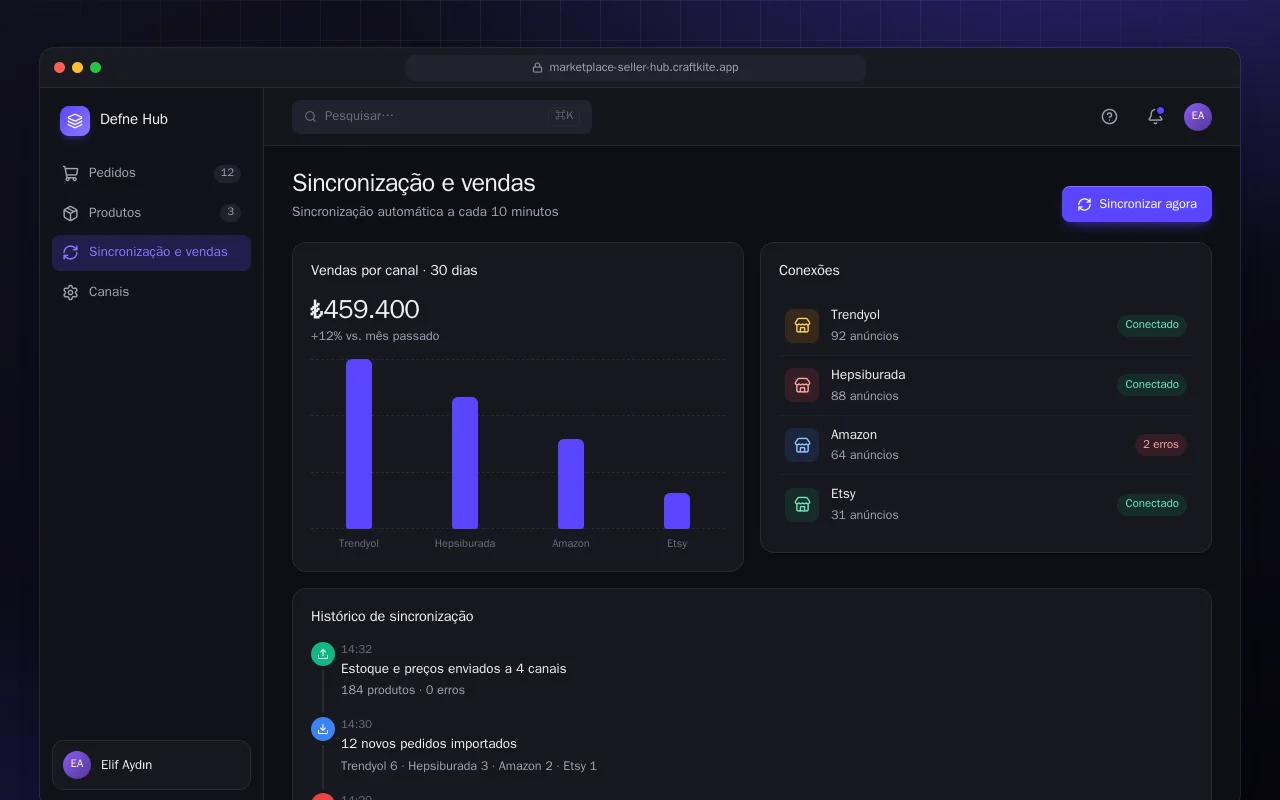
Task: Click the Etsy bar in chart
Action: (x=677, y=511)
